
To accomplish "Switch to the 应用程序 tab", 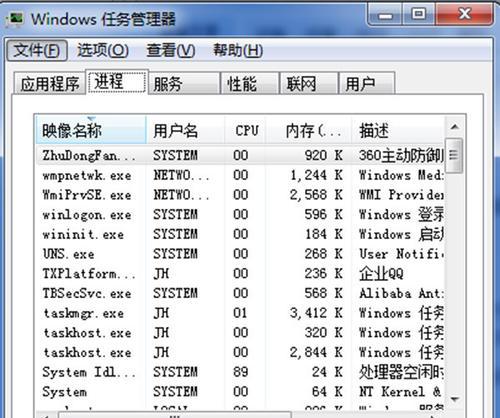I will point(50,83).
